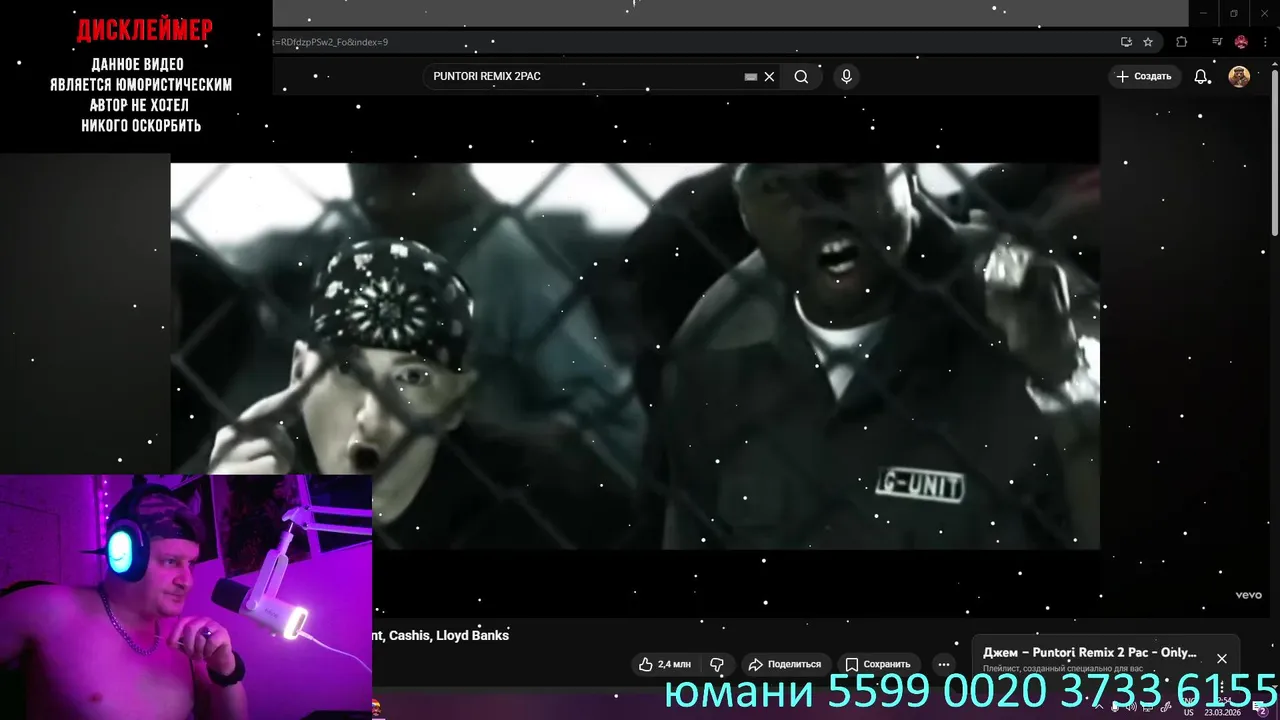Like the video with thumbs up 2,4 млн
The width and height of the screenshot is (1280, 720).
(x=665, y=664)
